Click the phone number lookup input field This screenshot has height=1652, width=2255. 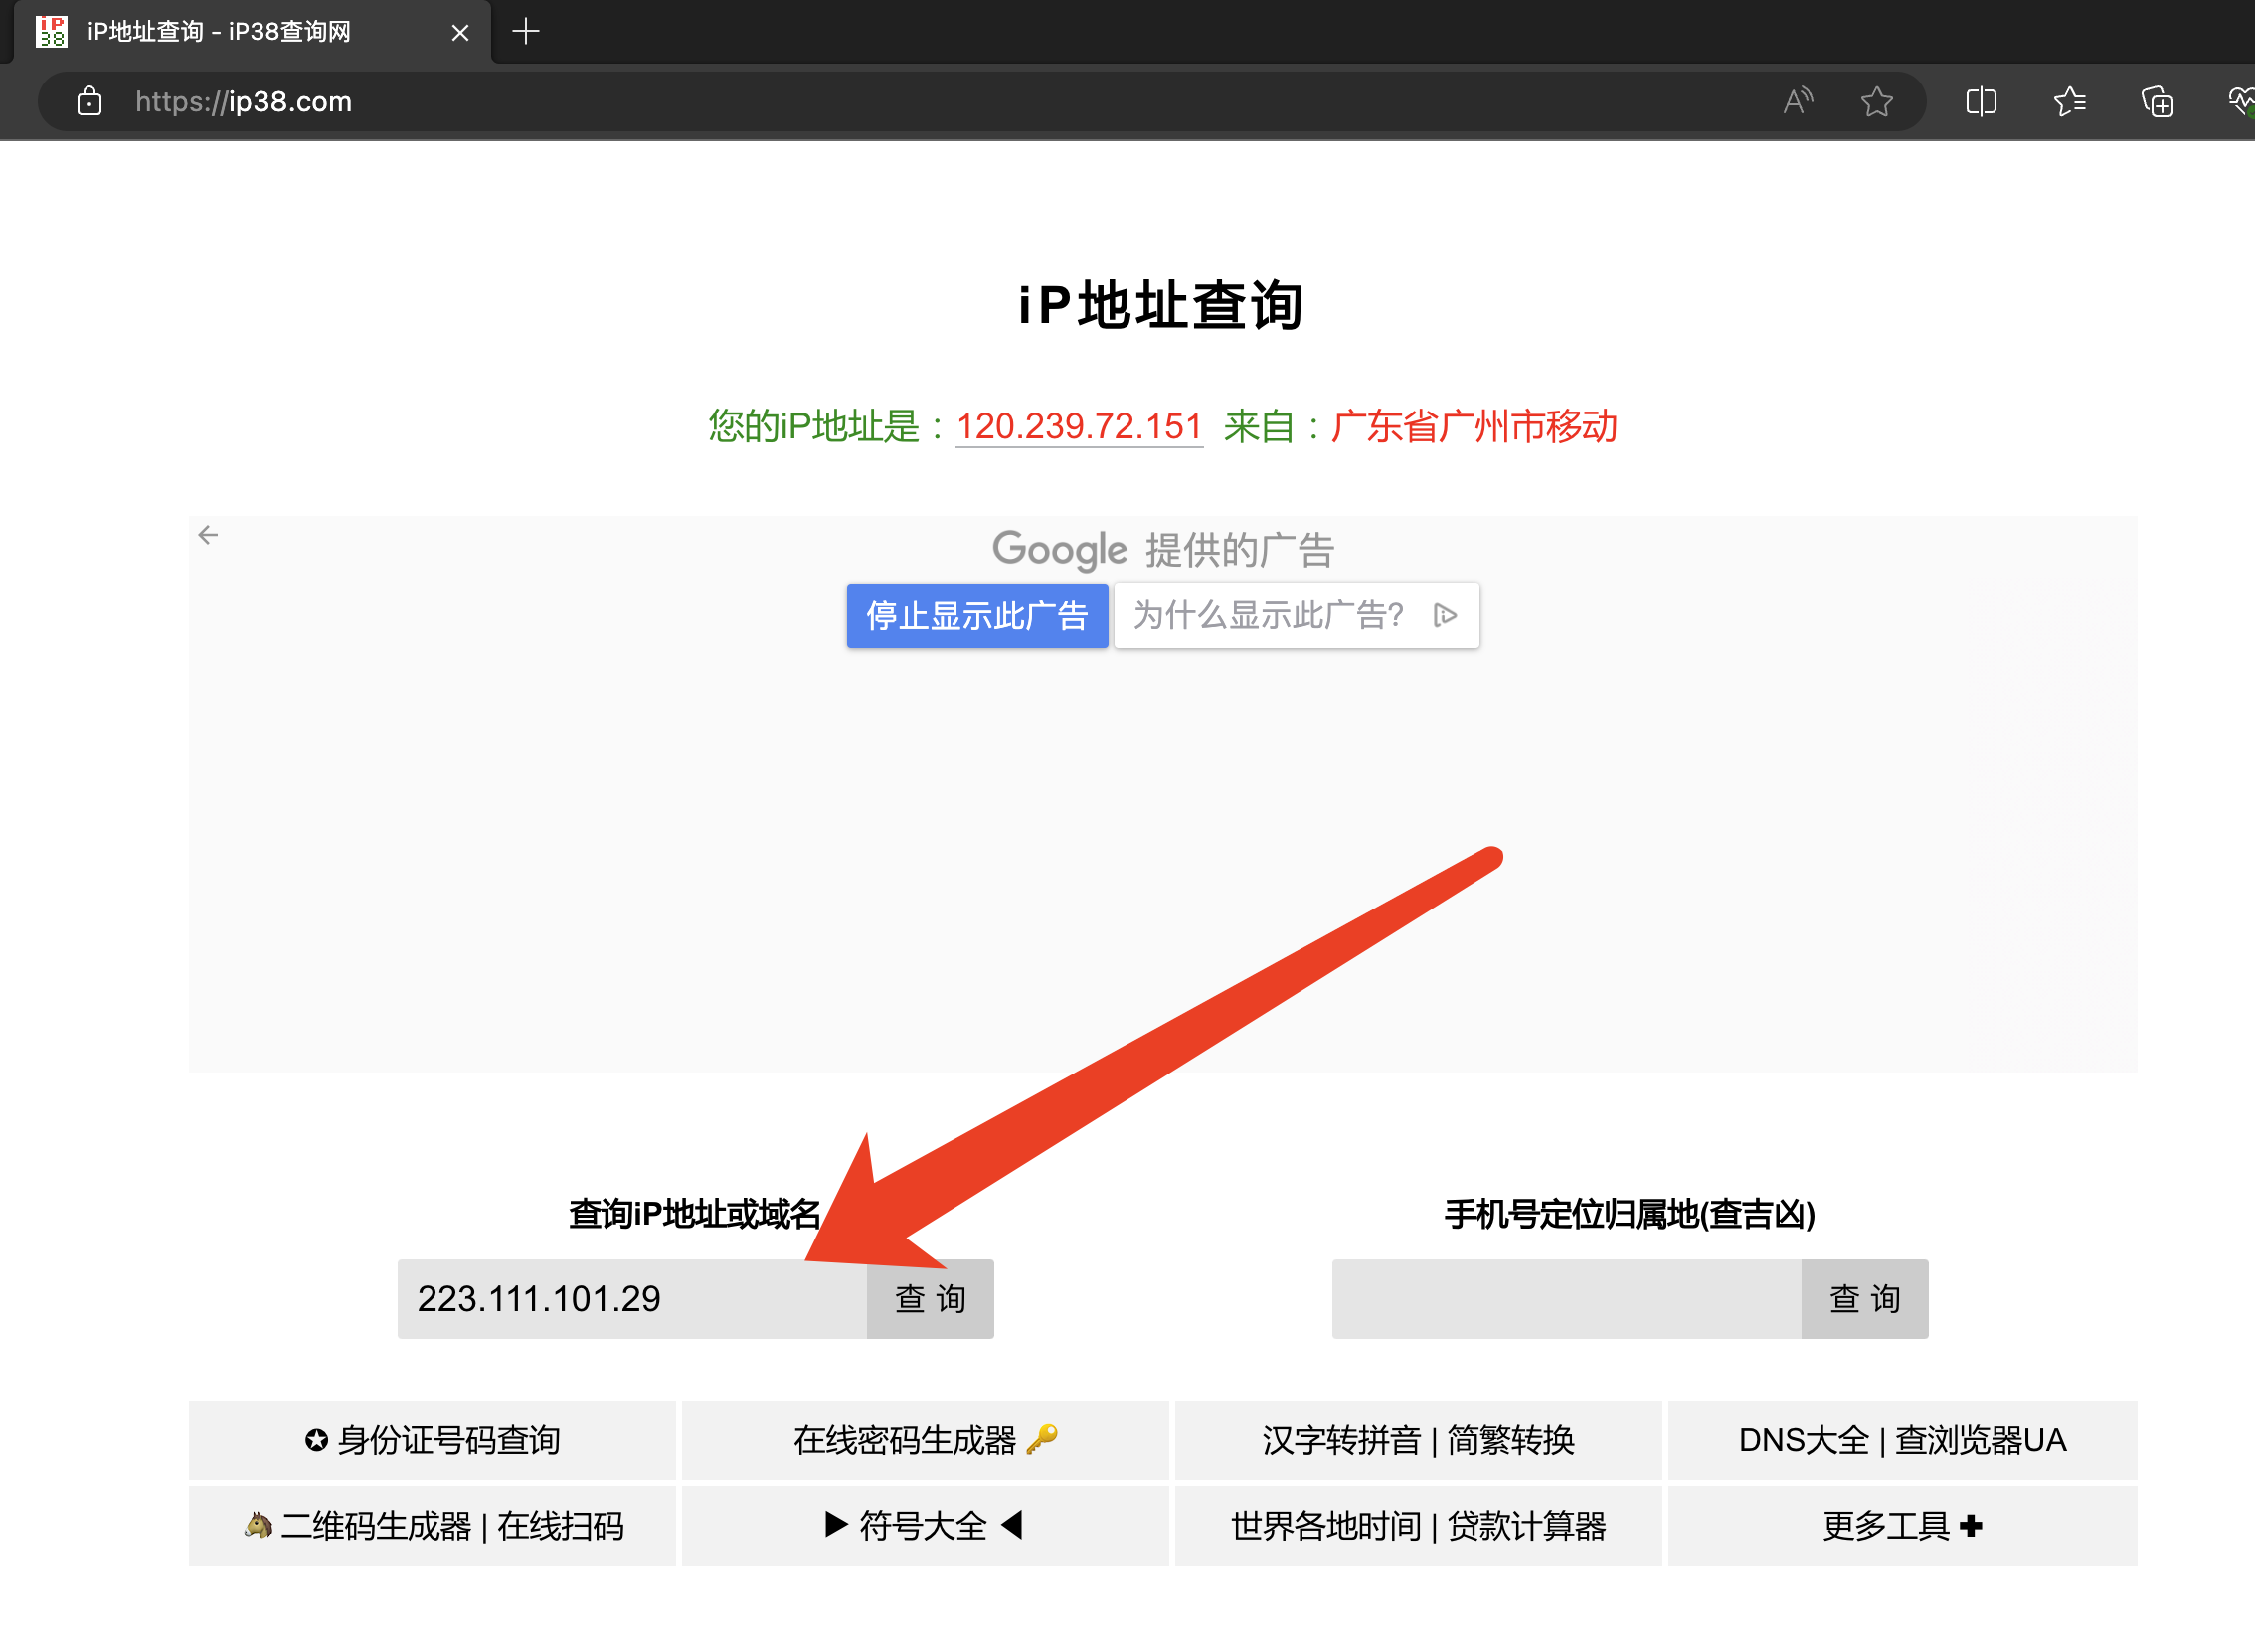[x=1565, y=1298]
